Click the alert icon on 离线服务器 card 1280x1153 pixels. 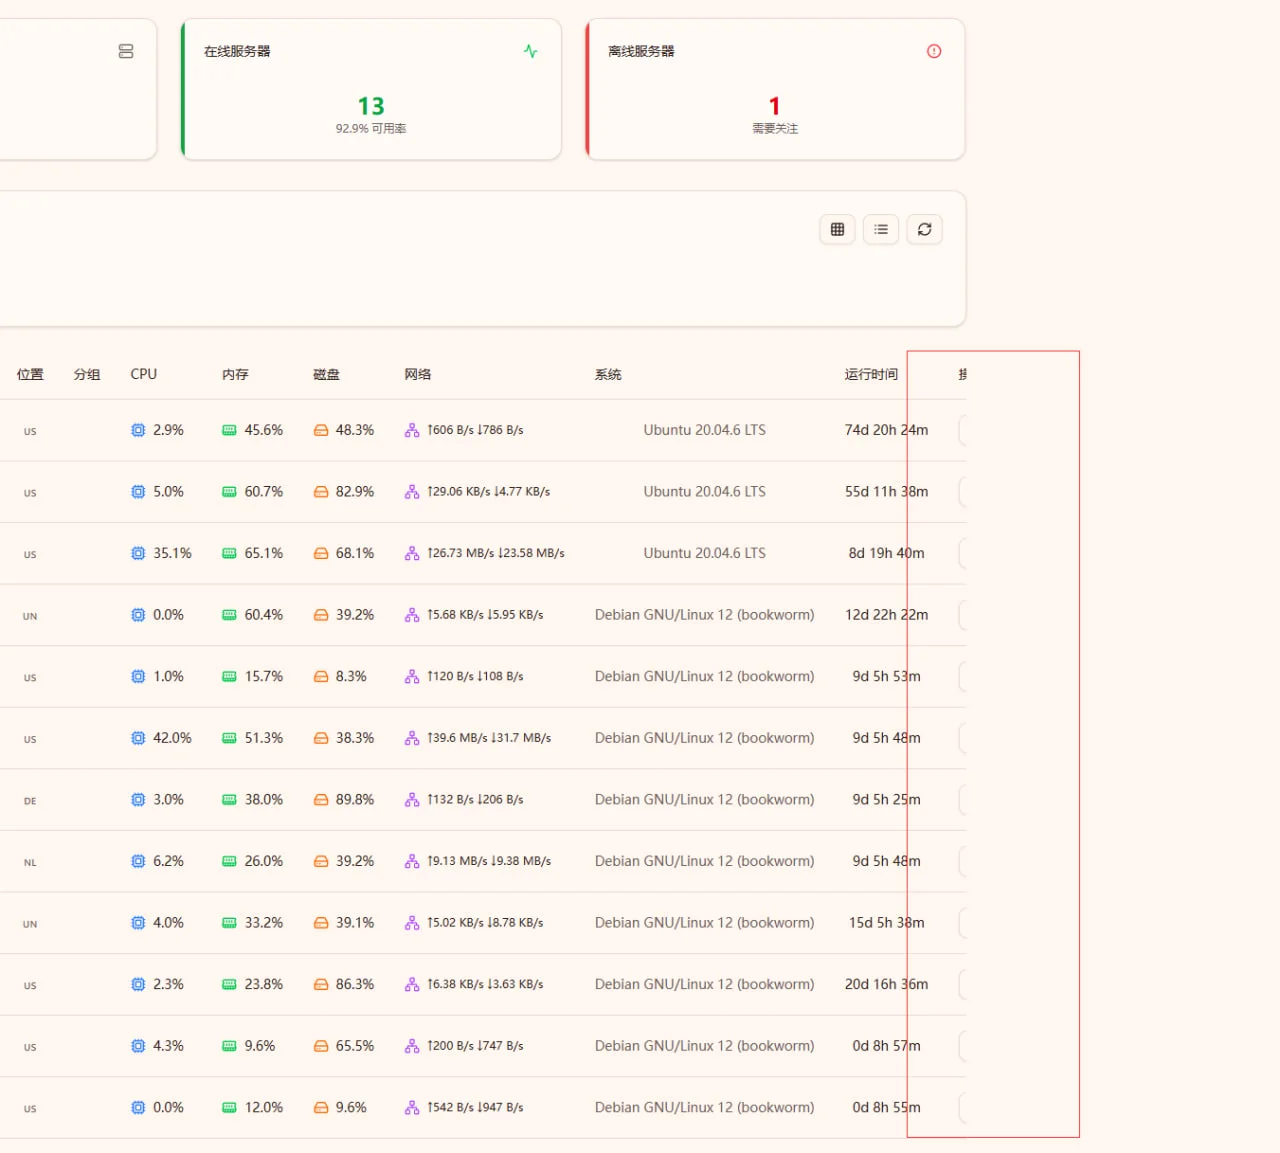click(934, 51)
